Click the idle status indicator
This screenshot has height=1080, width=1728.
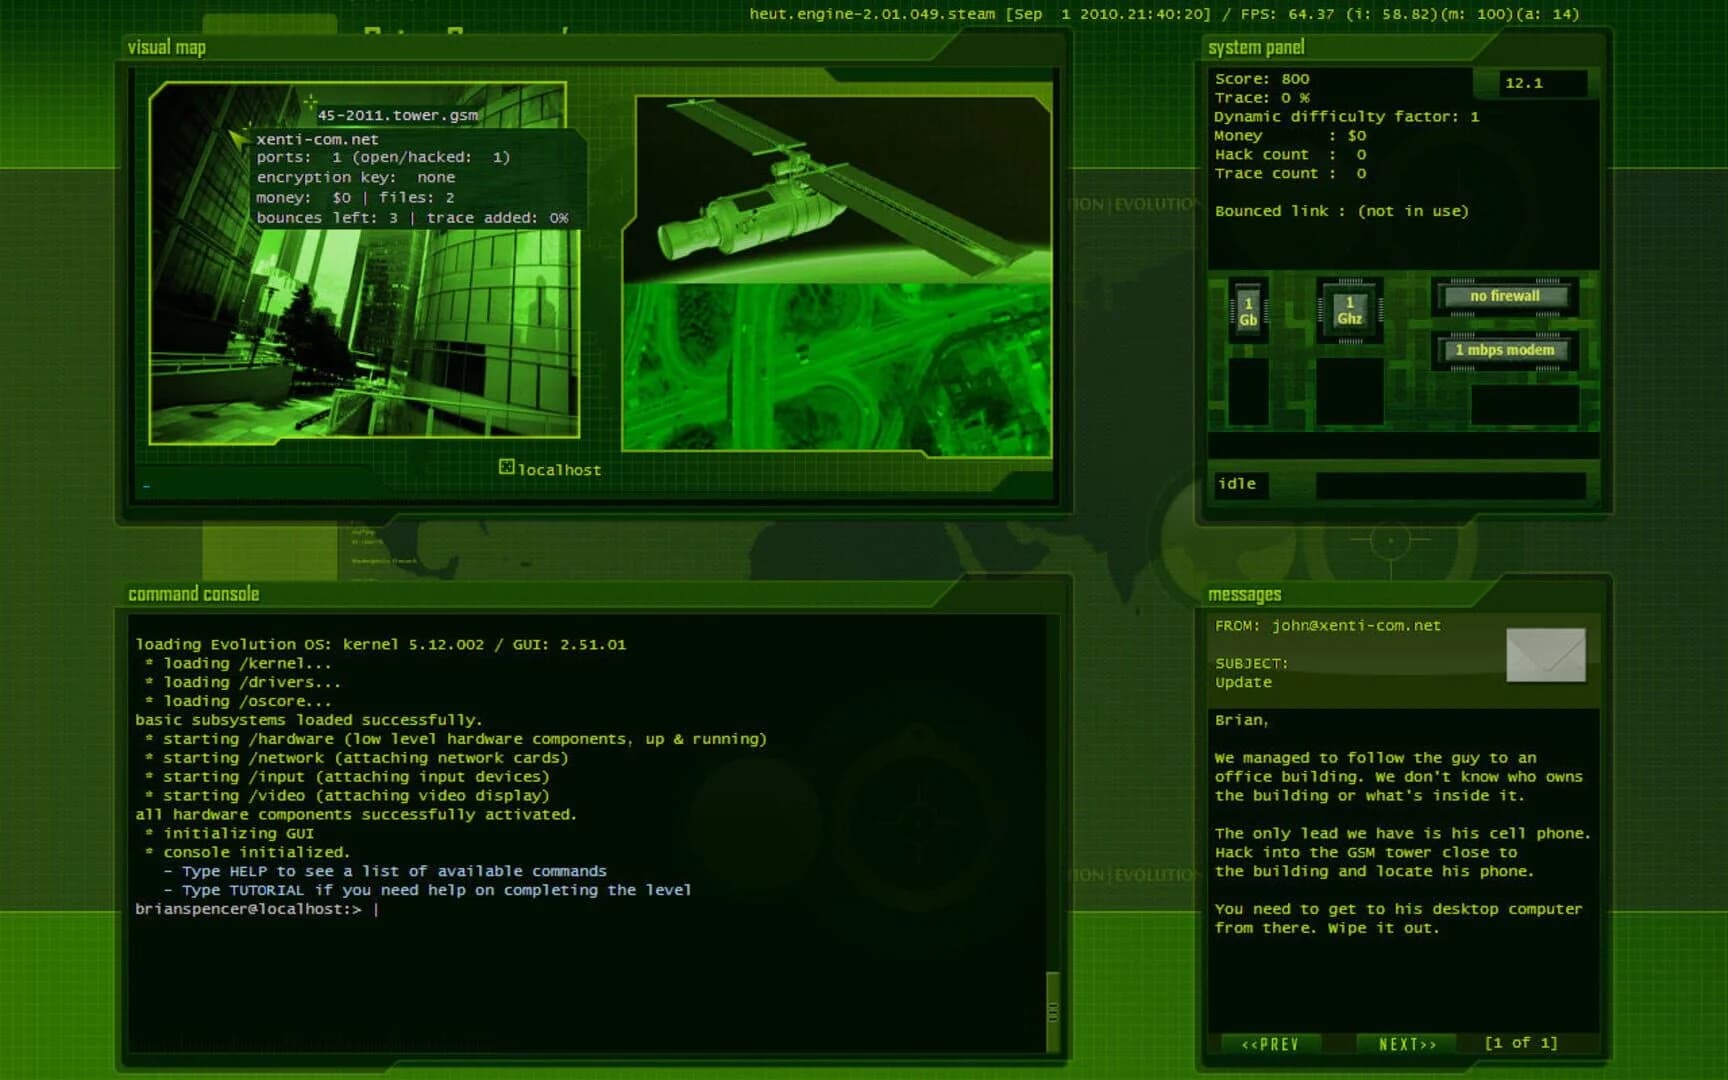click(x=1239, y=484)
